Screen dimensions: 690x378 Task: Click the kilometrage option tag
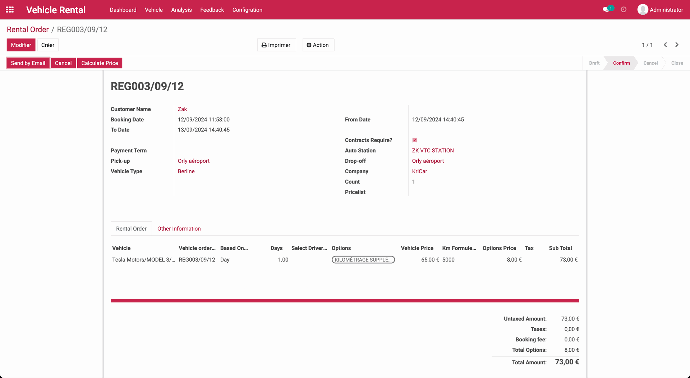pos(363,260)
